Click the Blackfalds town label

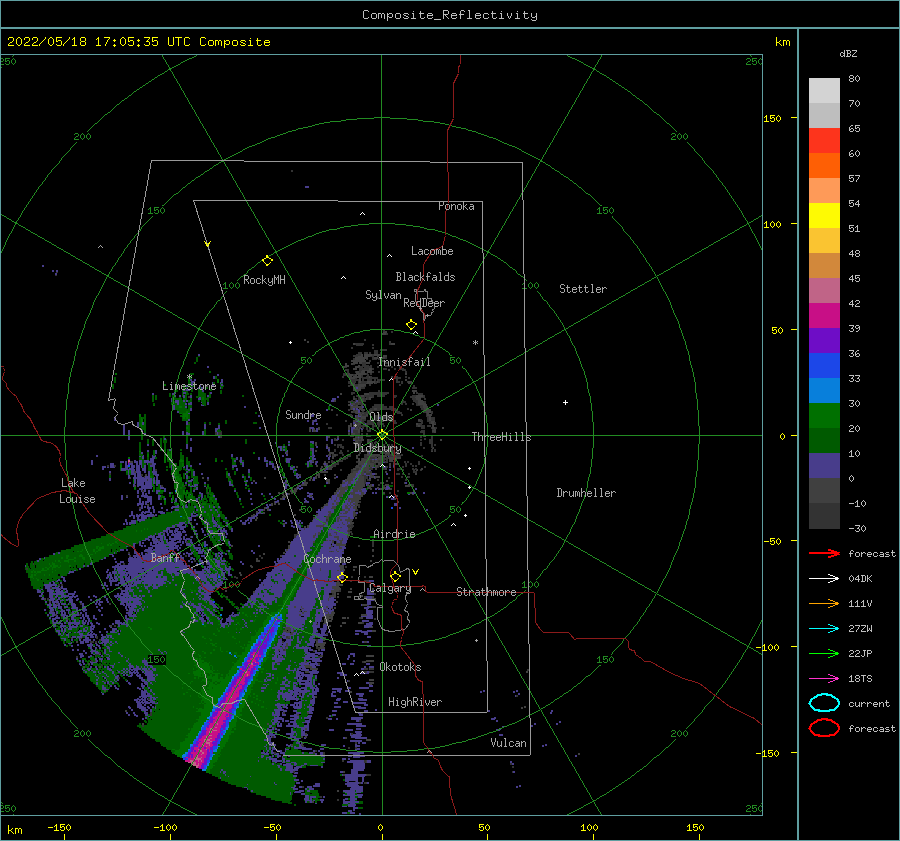click(x=425, y=277)
